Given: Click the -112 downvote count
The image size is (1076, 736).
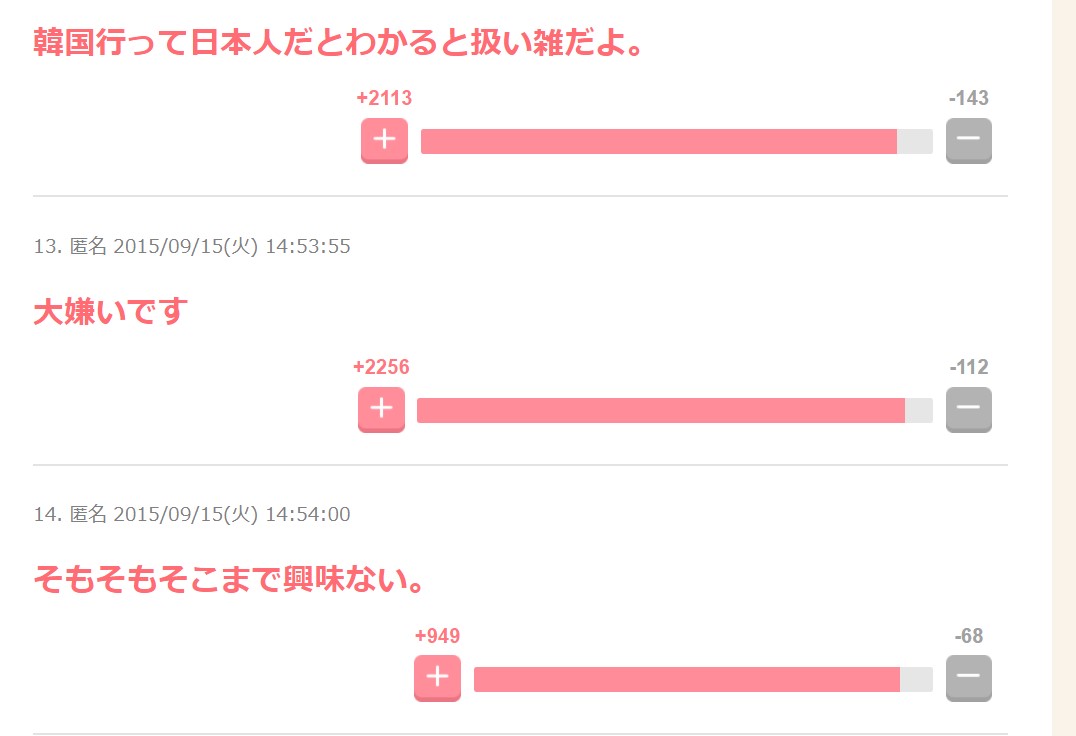Looking at the screenshot, I should coord(968,367).
